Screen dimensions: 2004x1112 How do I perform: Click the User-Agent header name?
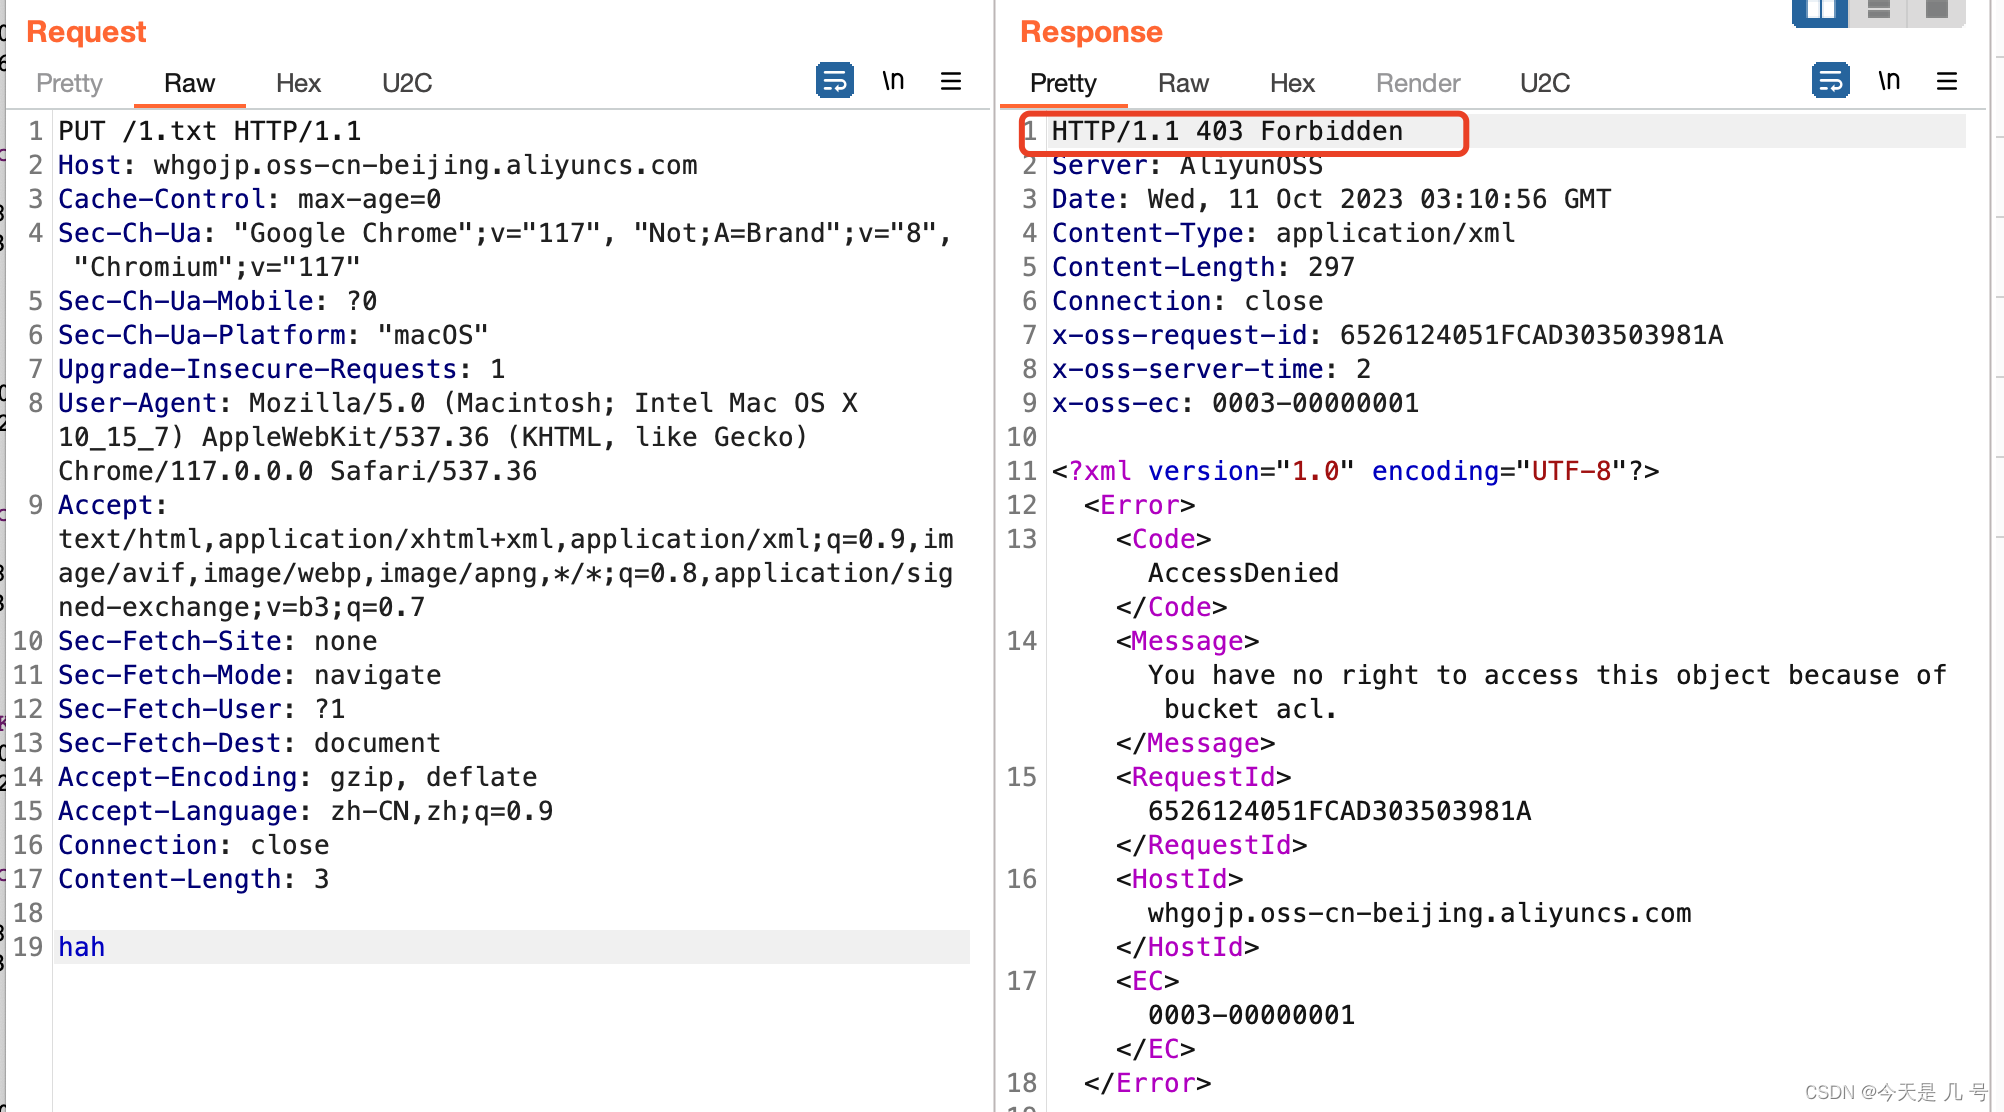[x=137, y=403]
